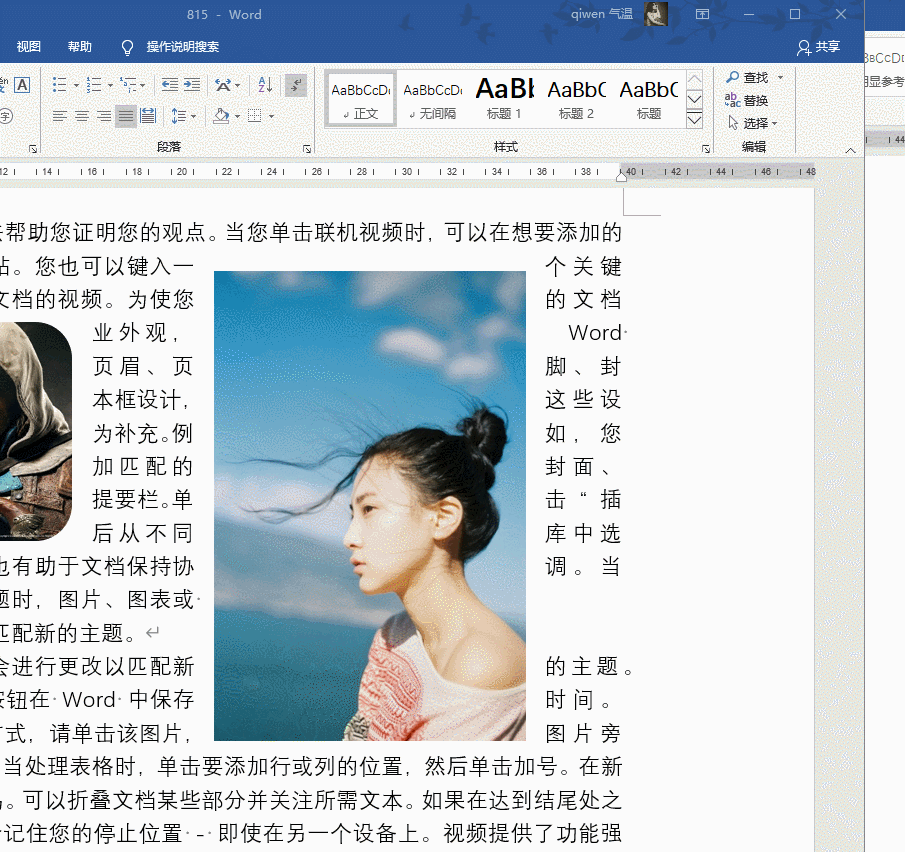Click the decrease indent icon
This screenshot has width=905, height=852.
[x=169, y=85]
